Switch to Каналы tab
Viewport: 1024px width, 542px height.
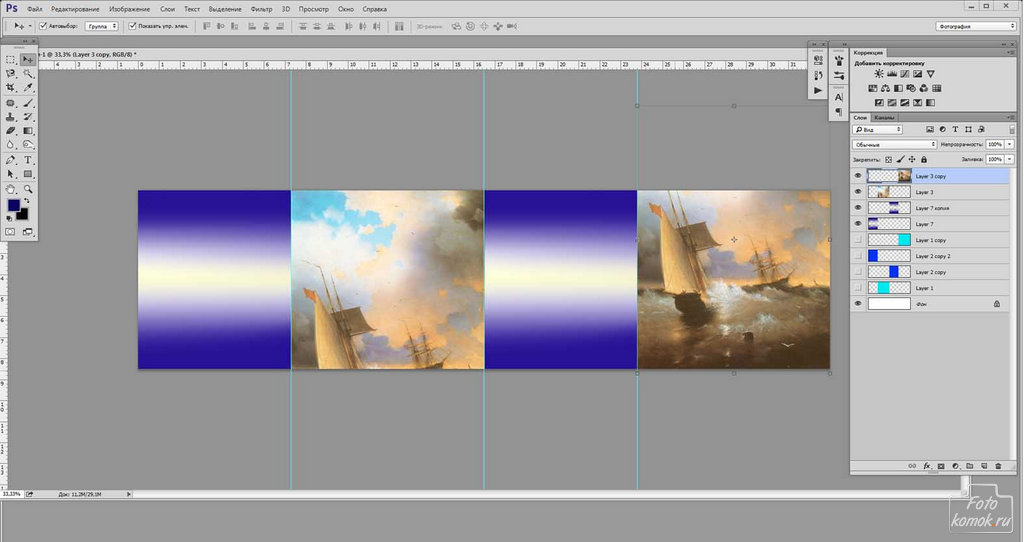pos(884,118)
